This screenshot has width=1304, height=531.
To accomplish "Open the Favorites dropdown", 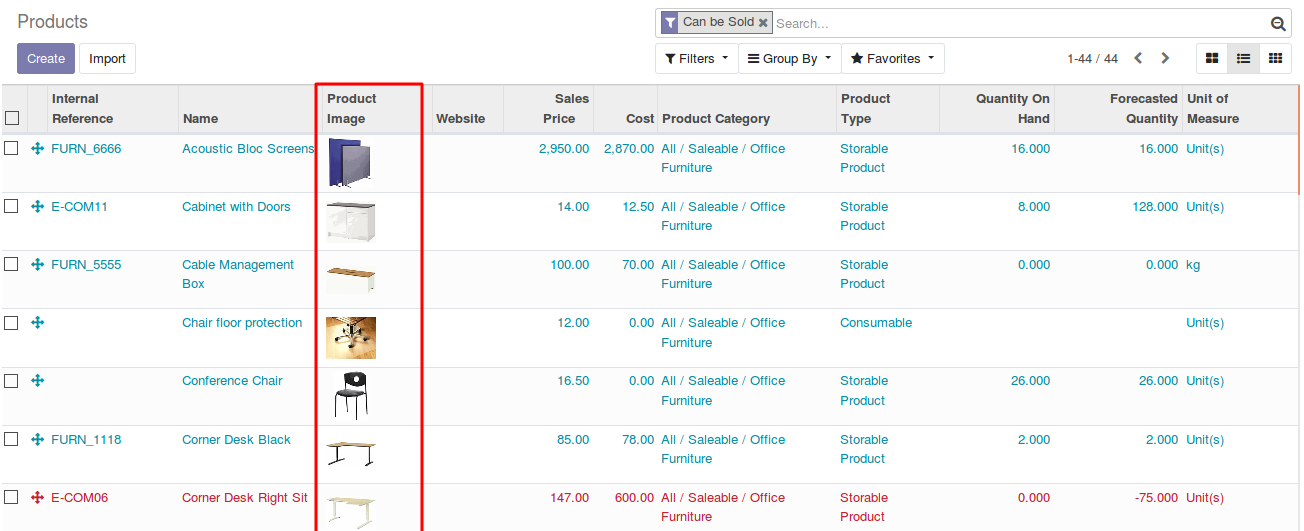I will pyautogui.click(x=892, y=59).
